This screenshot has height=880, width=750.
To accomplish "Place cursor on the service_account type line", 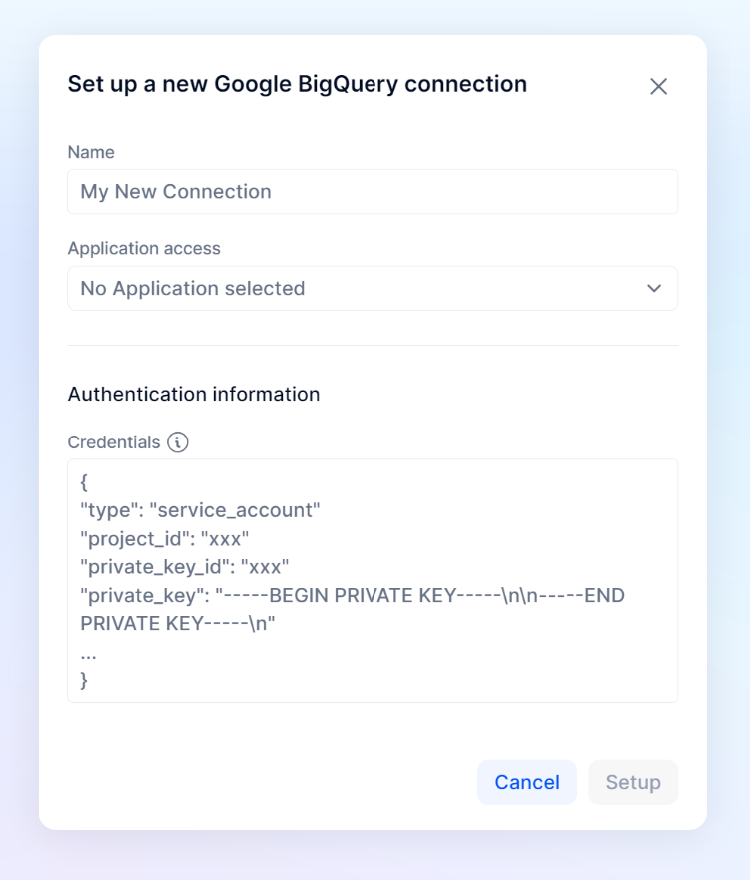I will [200, 510].
